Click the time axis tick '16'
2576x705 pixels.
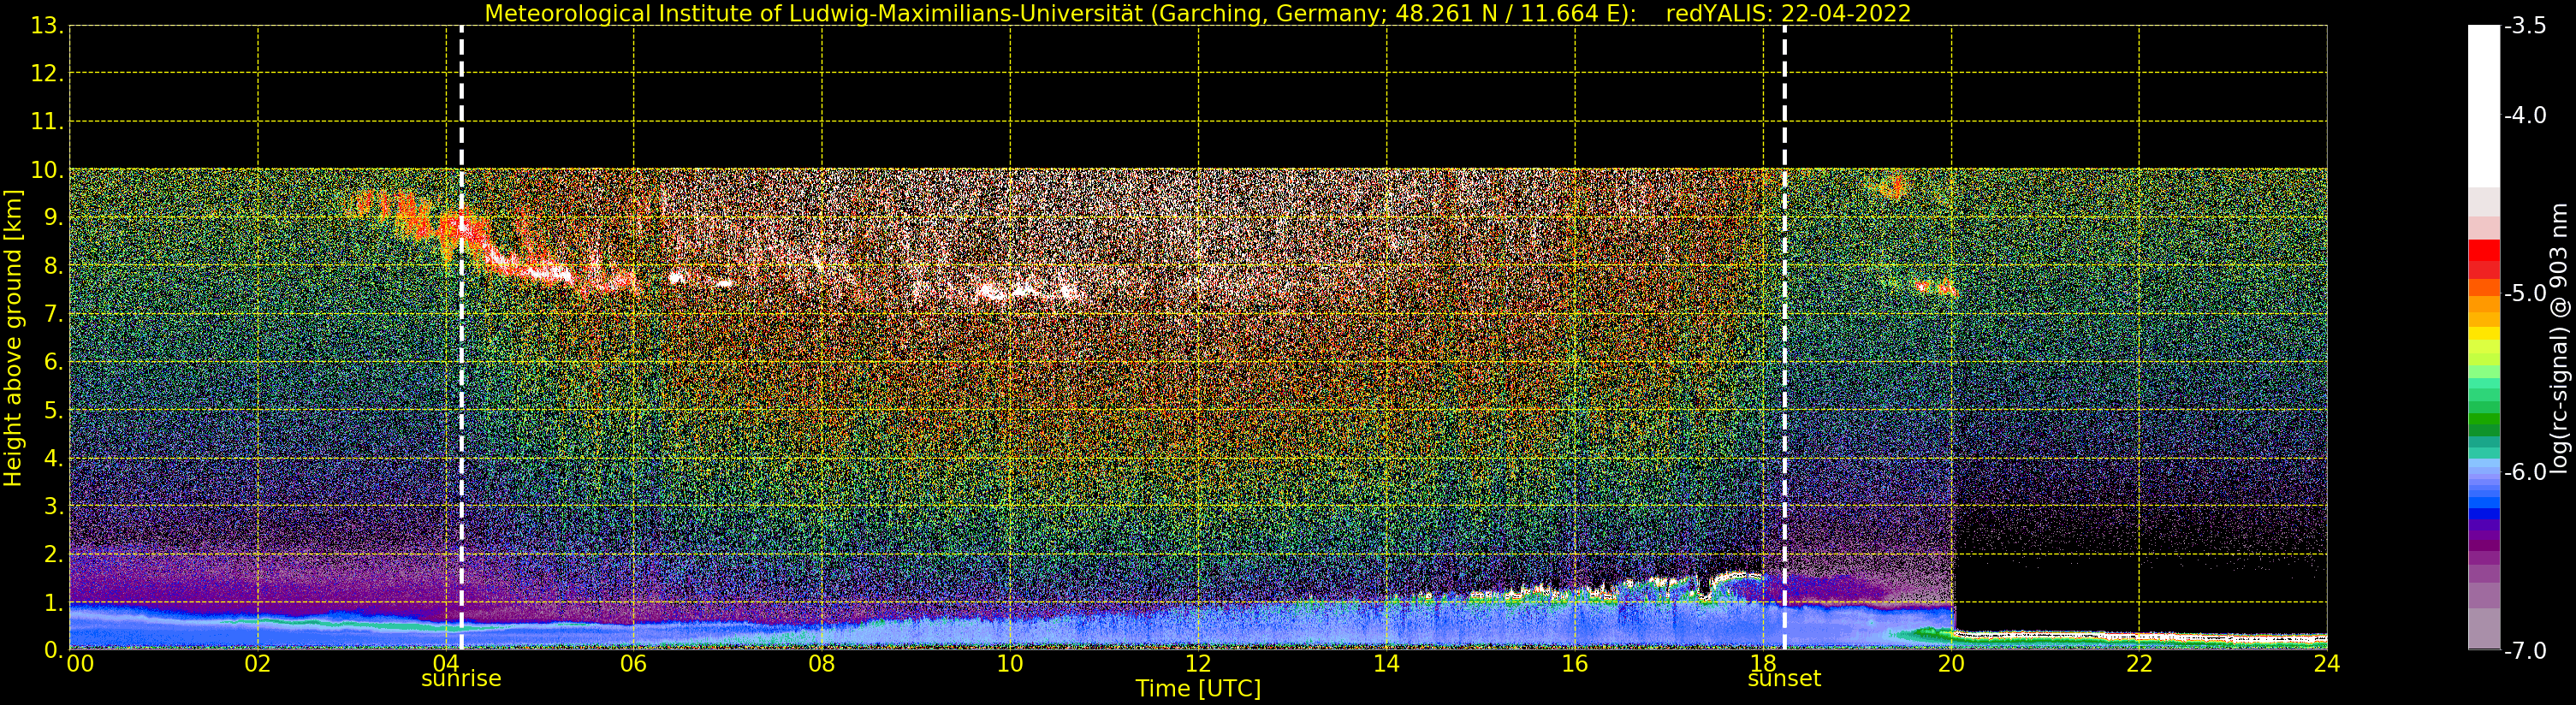coord(1575,664)
